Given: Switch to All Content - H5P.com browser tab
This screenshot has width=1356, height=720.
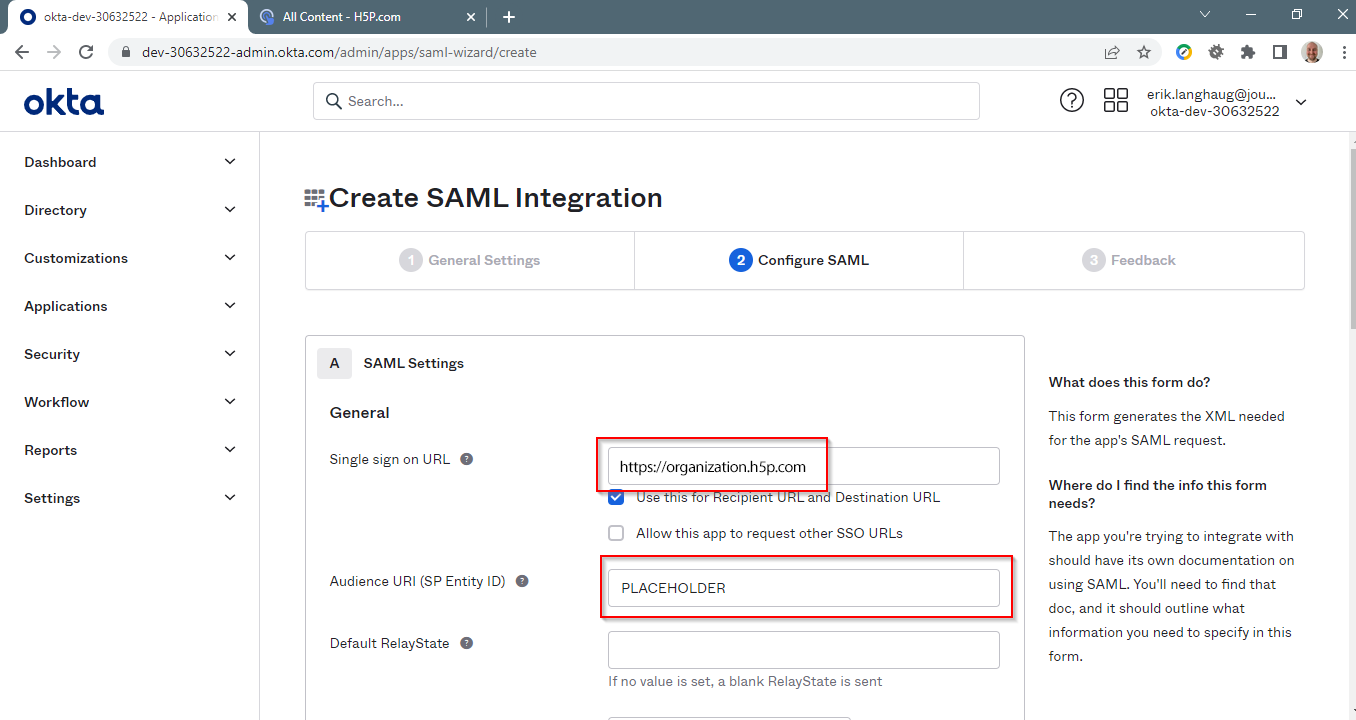Looking at the screenshot, I should 365,16.
